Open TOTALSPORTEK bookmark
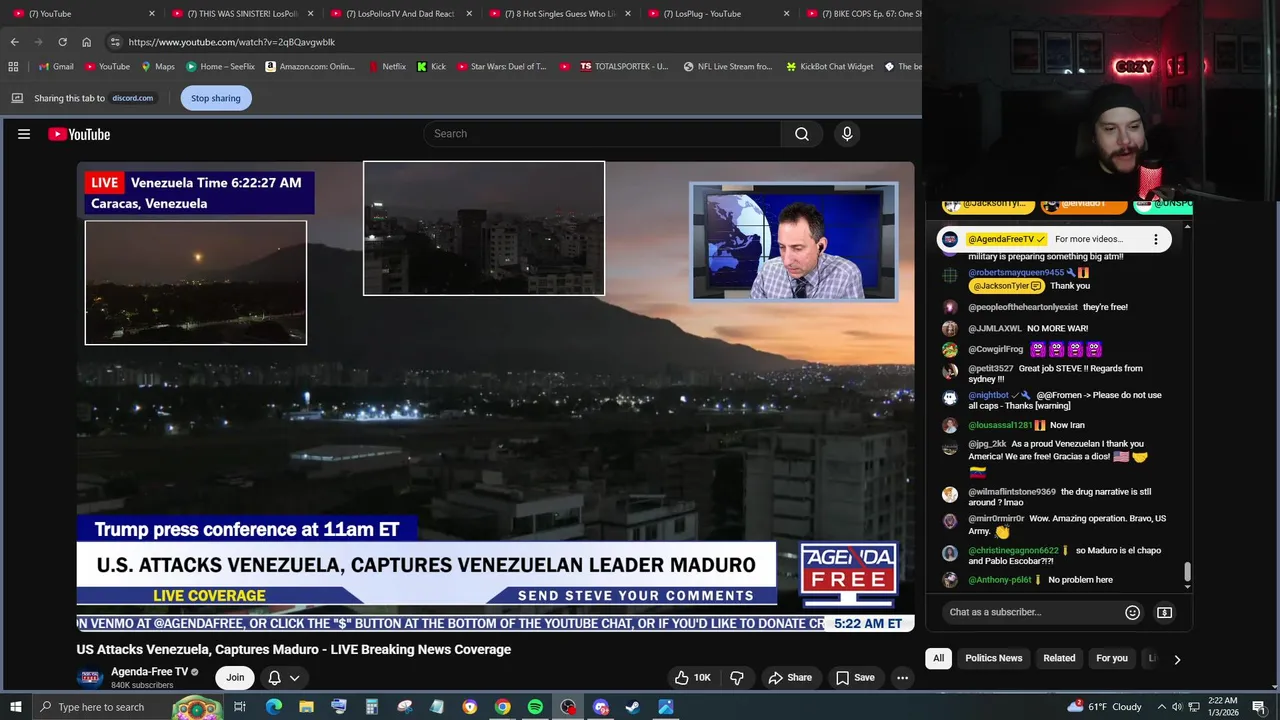Image resolution: width=1280 pixels, height=720 pixels. [x=624, y=67]
